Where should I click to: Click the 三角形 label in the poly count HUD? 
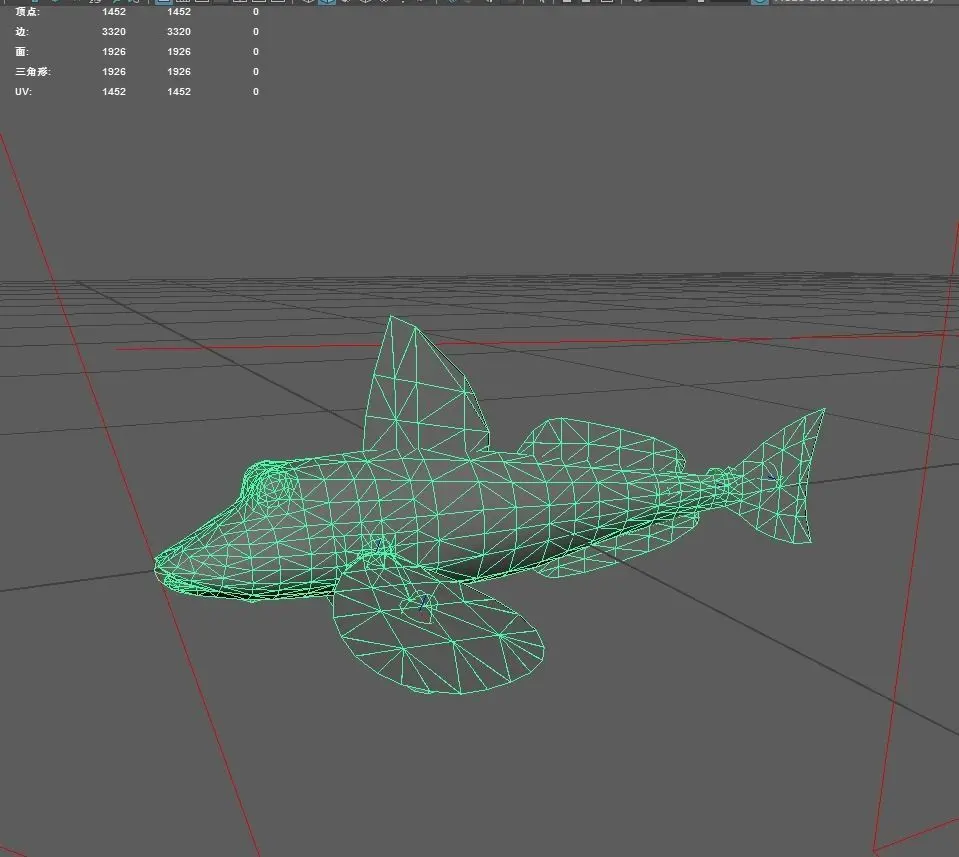click(x=33, y=72)
